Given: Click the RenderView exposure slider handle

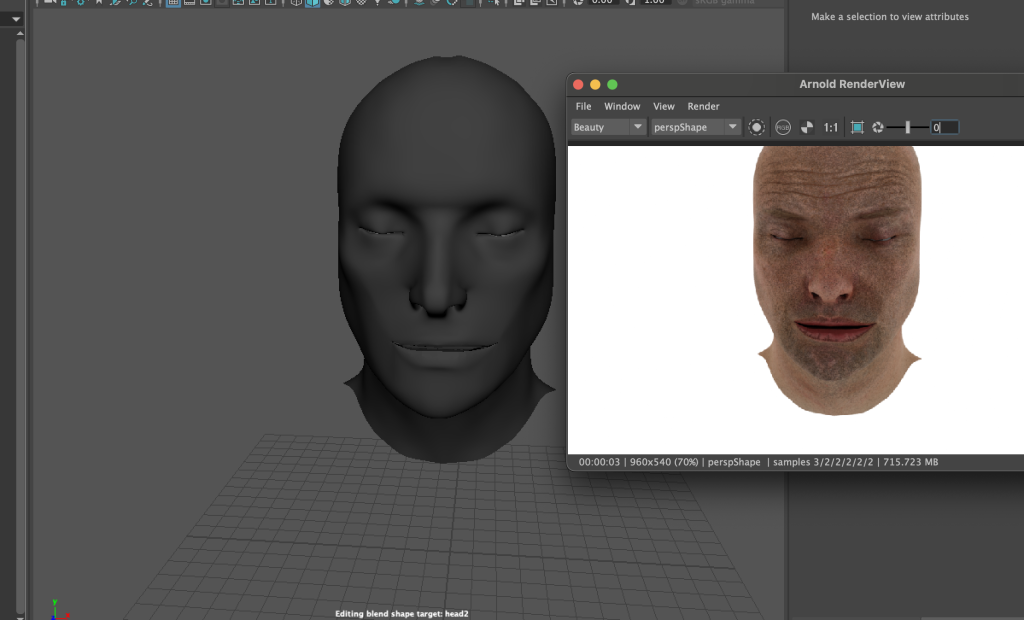Looking at the screenshot, I should (908, 127).
